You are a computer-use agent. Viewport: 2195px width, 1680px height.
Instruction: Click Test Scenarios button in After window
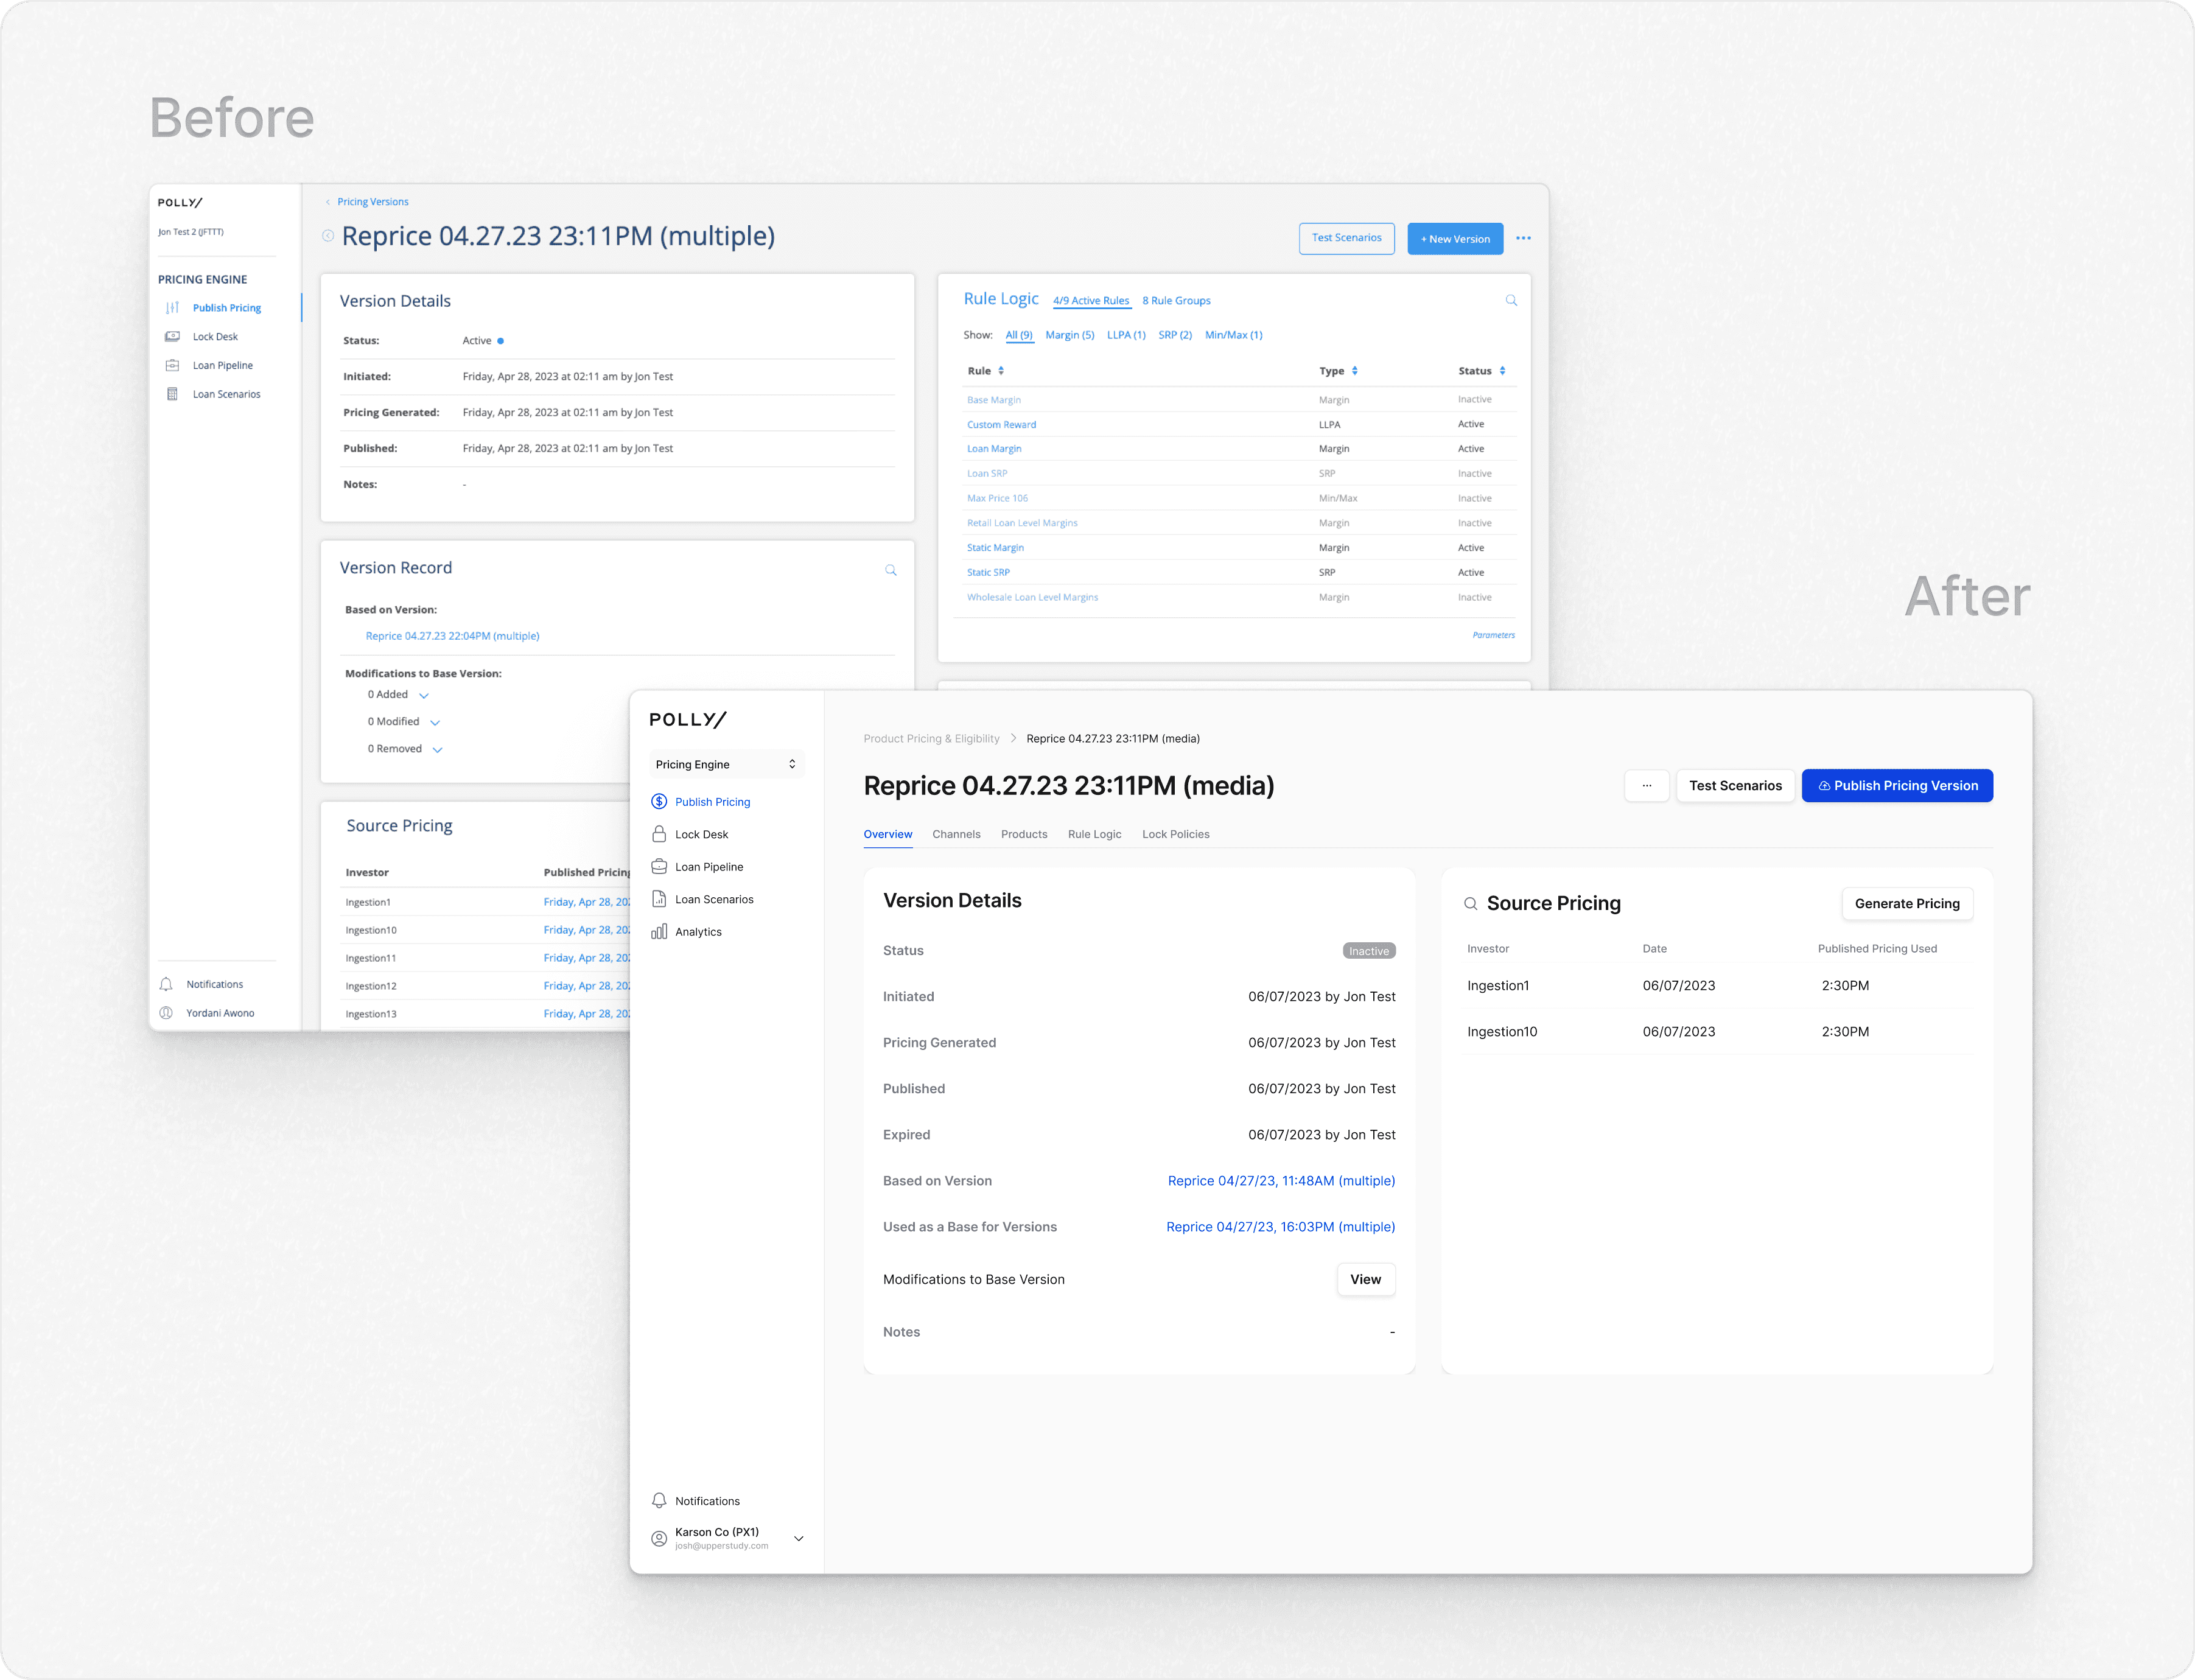click(x=1735, y=785)
